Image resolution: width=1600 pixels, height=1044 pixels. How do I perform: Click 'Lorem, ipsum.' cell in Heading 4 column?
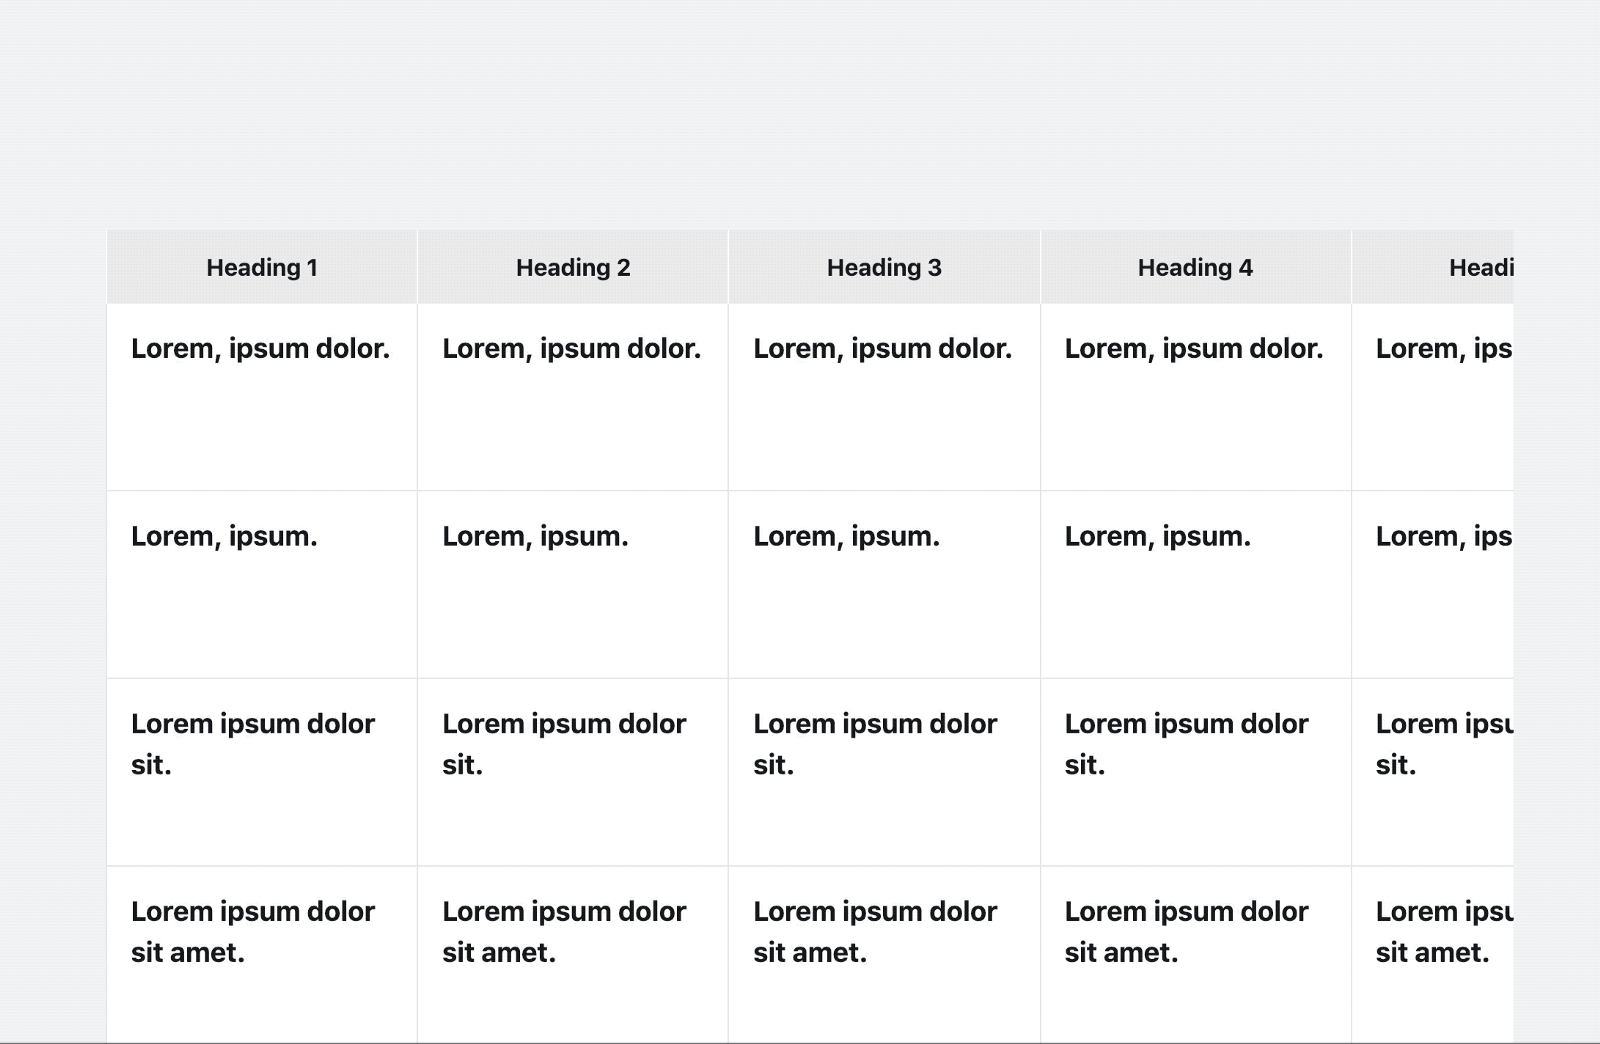(1157, 537)
